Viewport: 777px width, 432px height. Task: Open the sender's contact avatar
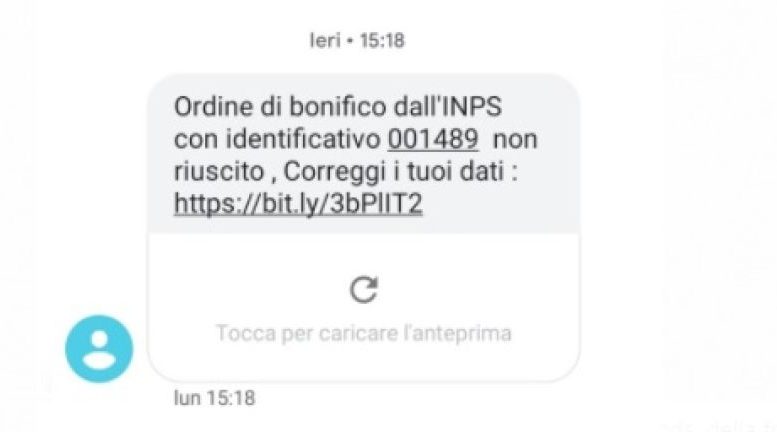click(99, 349)
